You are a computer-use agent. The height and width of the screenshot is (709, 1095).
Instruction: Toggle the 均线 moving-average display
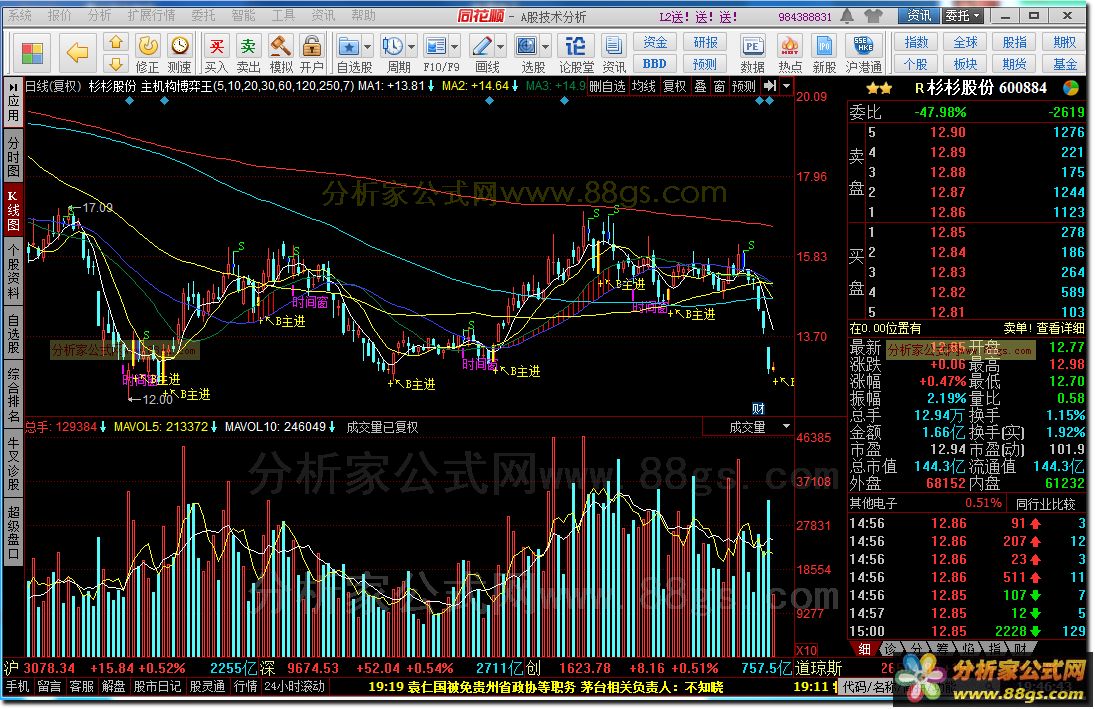(643, 86)
